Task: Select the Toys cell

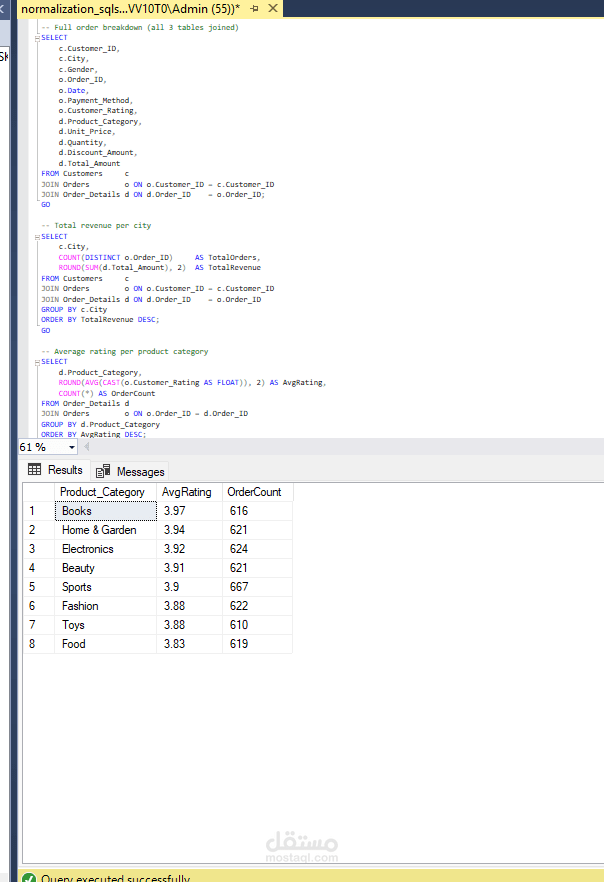Action: [x=105, y=625]
